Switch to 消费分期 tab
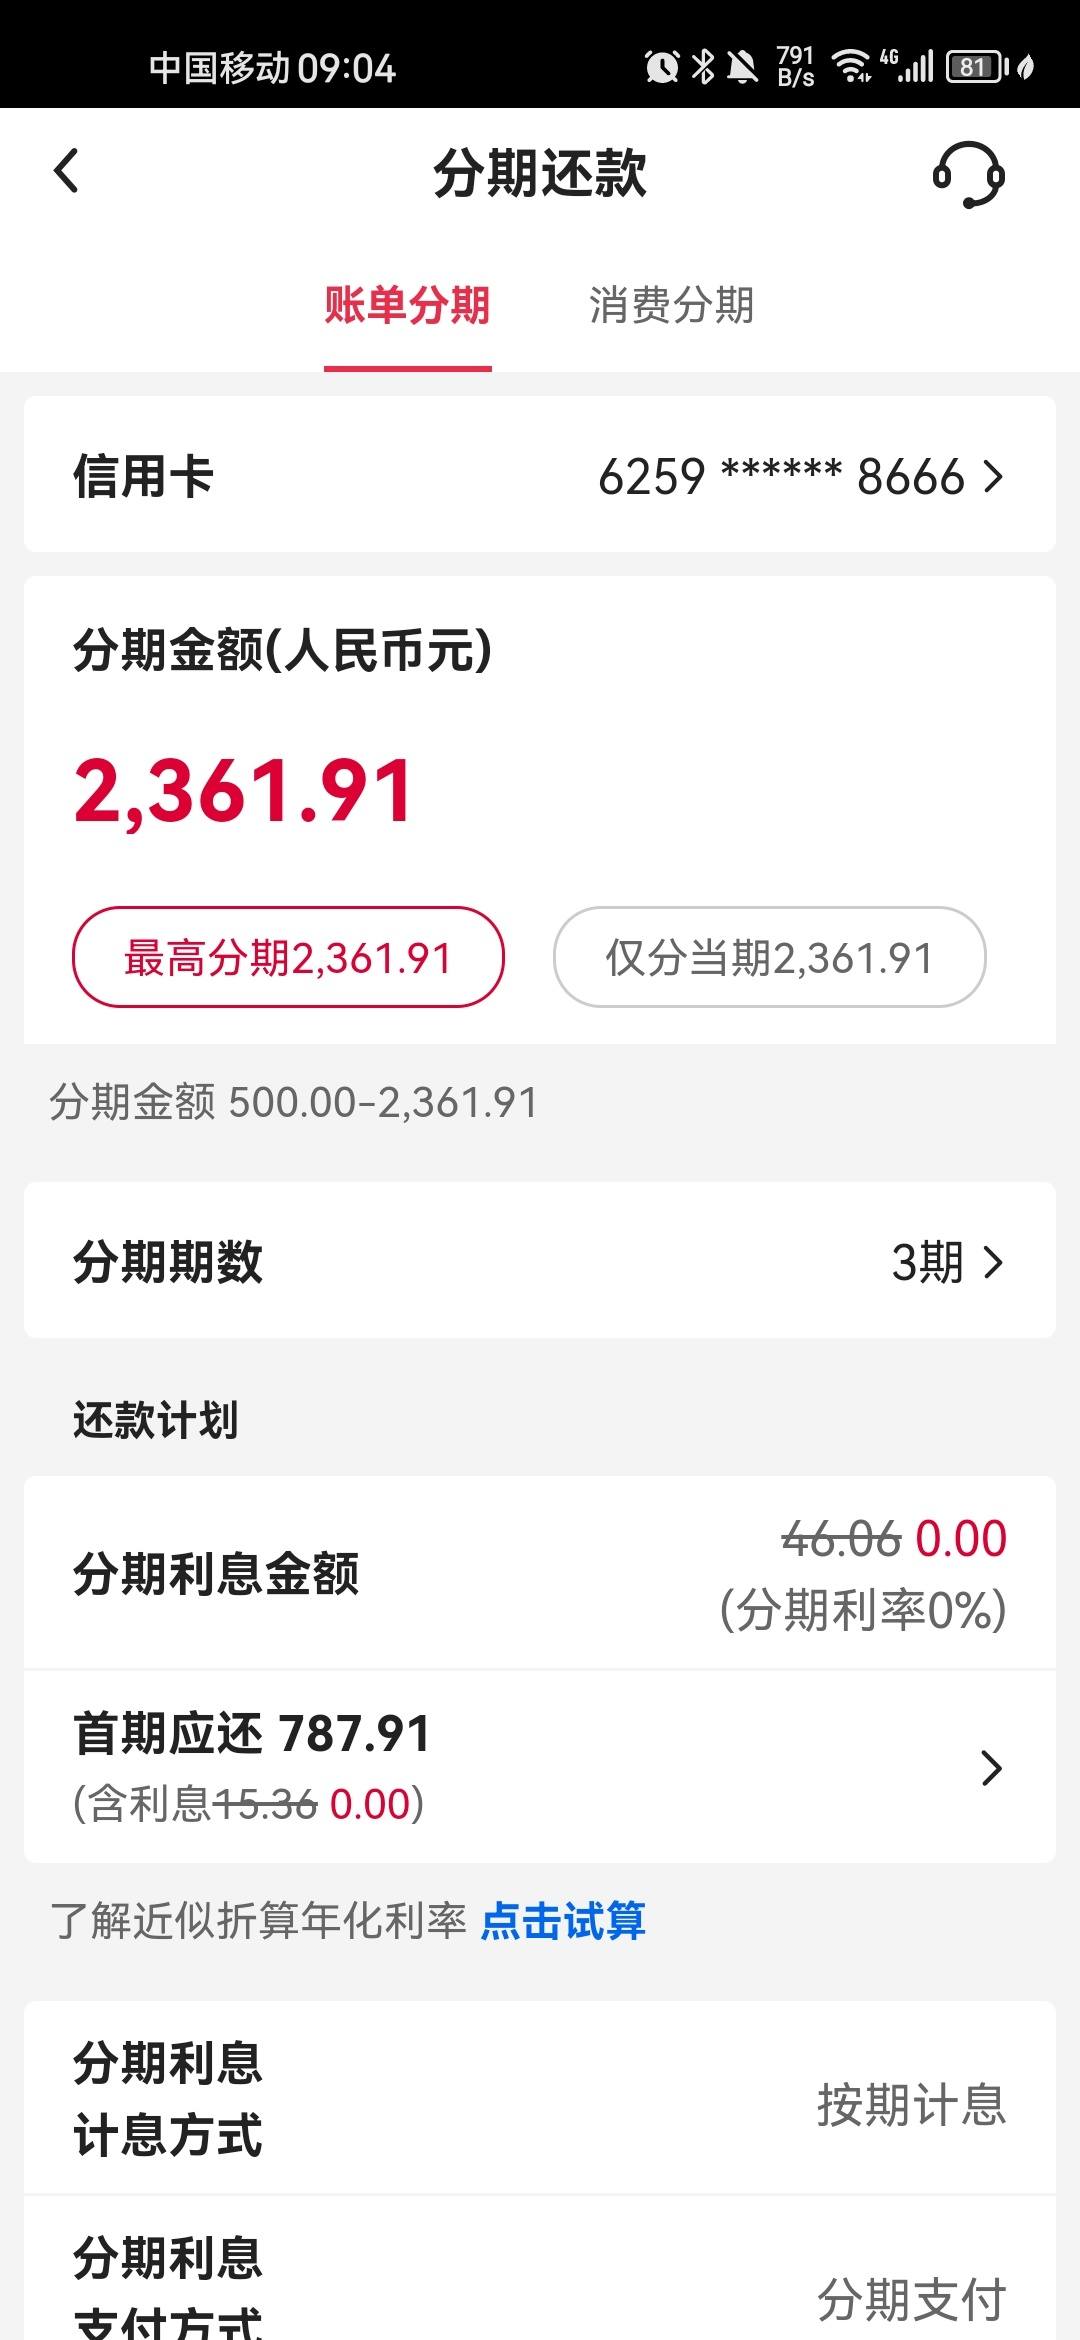Screen dimensions: 1080x2340 (x=672, y=305)
